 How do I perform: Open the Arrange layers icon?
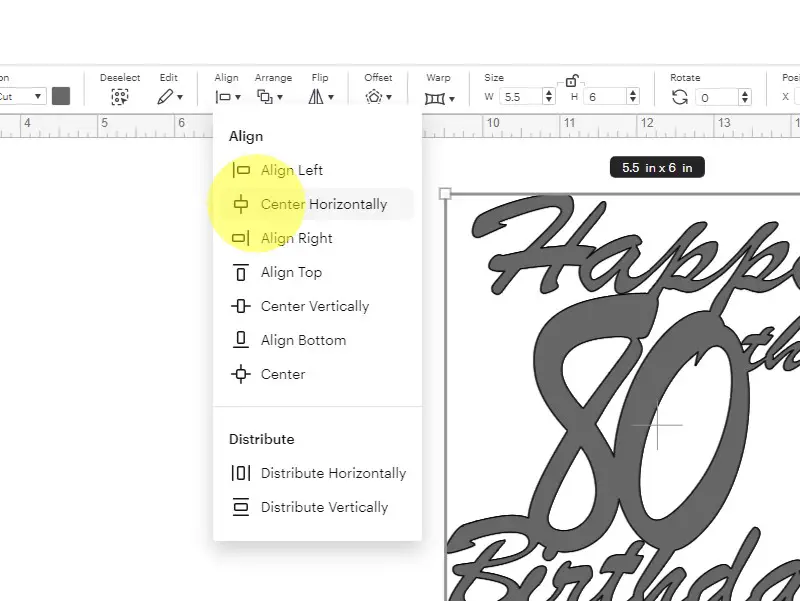coord(264,96)
